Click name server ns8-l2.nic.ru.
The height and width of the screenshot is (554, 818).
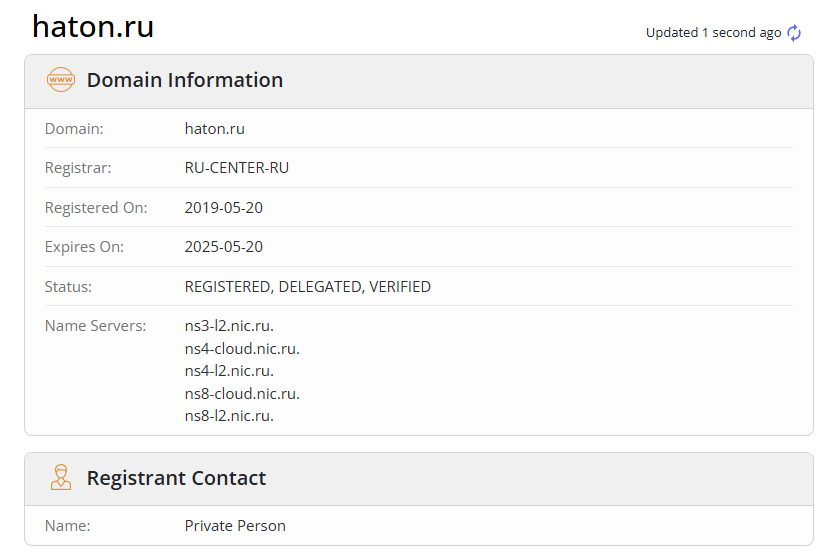pos(229,416)
